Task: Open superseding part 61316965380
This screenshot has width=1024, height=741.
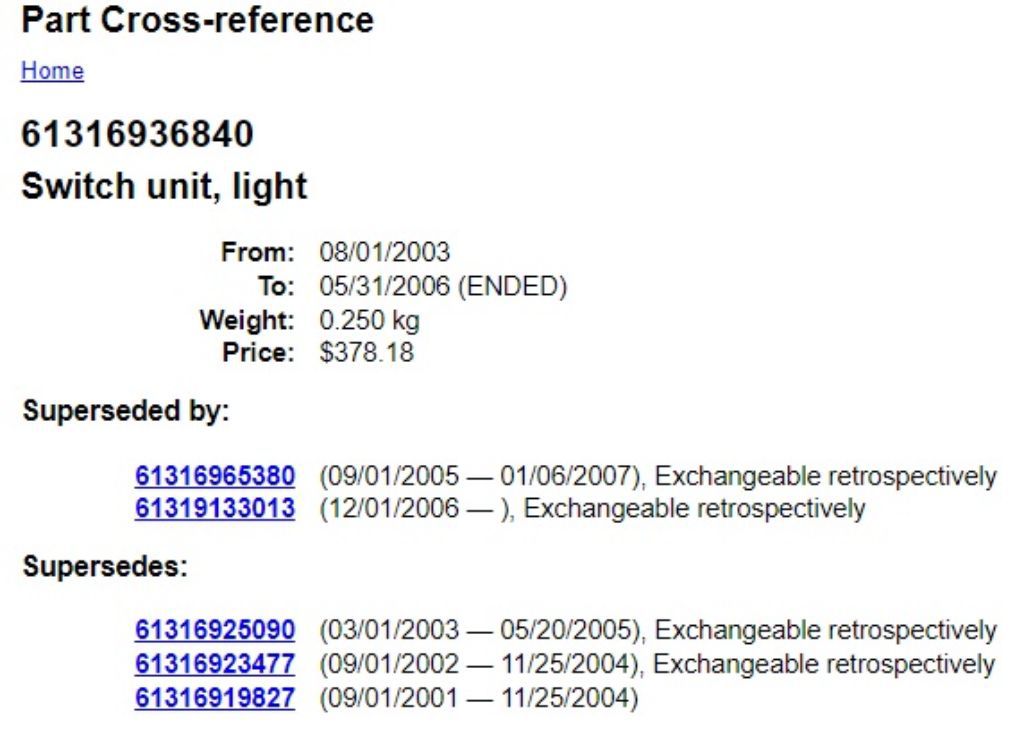Action: (x=215, y=476)
